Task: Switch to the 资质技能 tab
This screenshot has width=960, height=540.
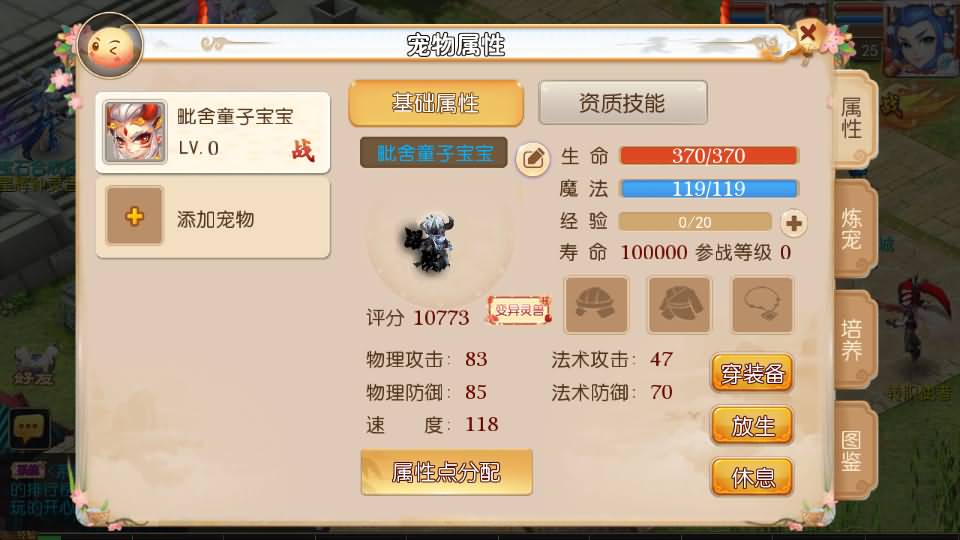Action: pyautogui.click(x=623, y=103)
